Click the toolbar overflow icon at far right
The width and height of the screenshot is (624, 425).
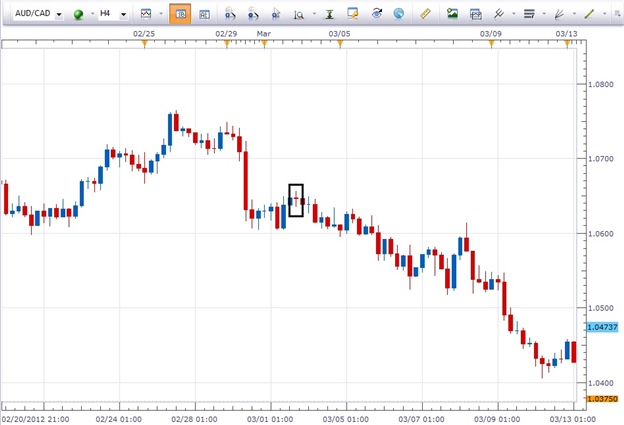pos(618,14)
